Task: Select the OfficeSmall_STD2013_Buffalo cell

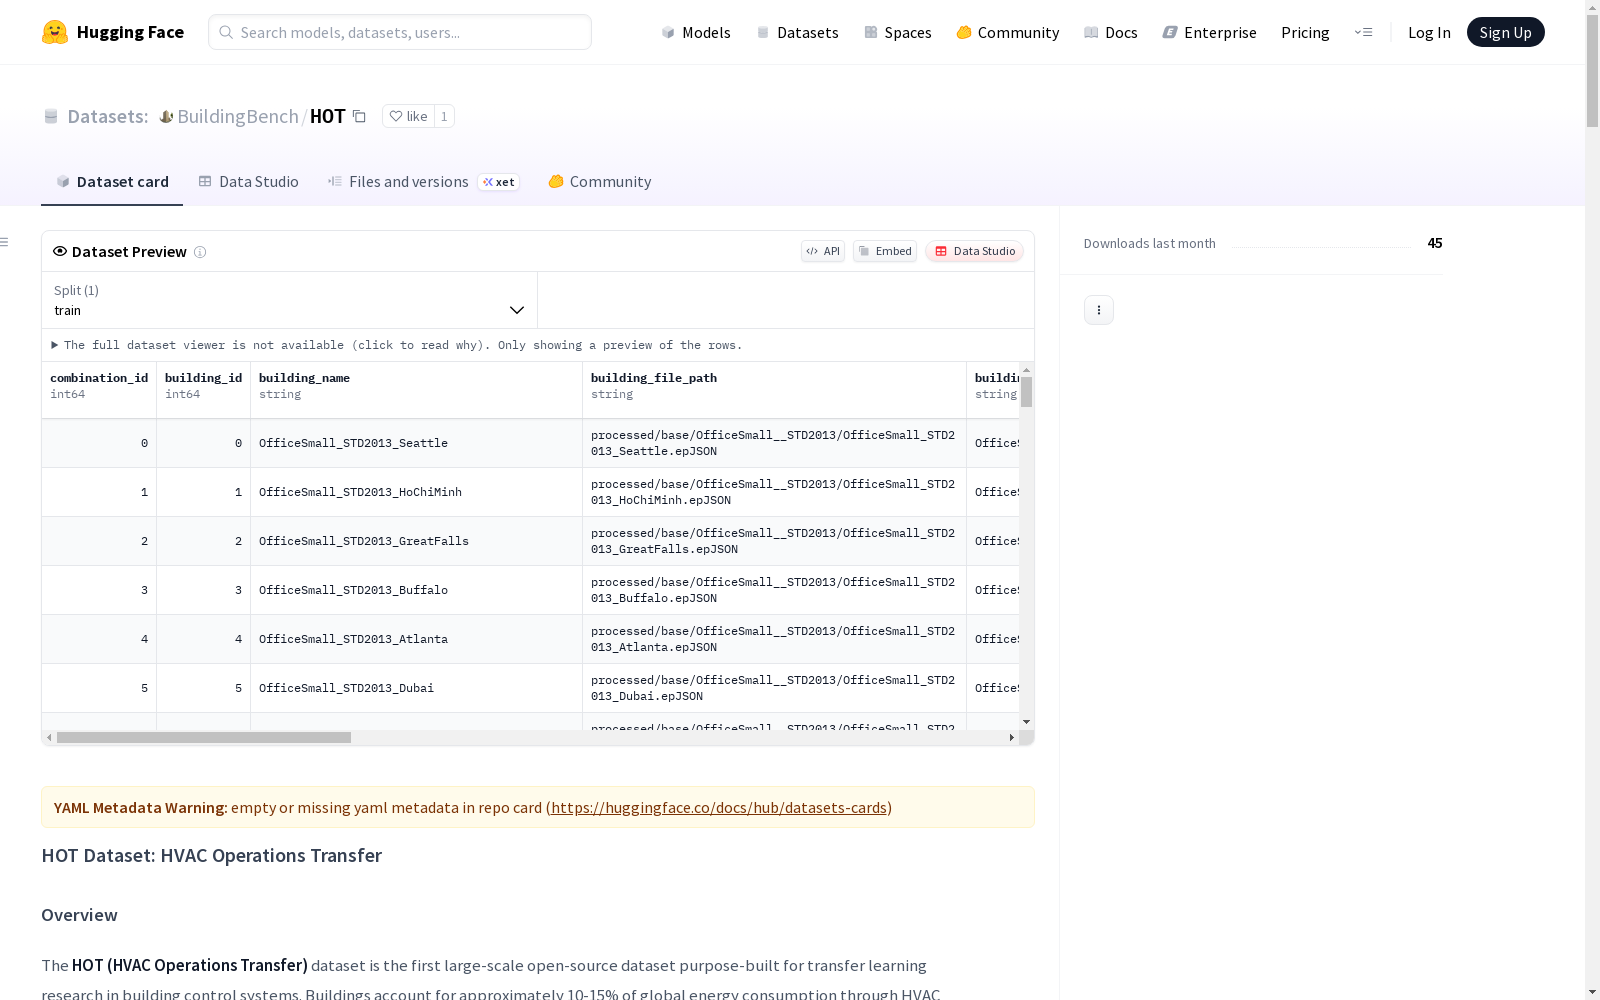Action: point(417,590)
